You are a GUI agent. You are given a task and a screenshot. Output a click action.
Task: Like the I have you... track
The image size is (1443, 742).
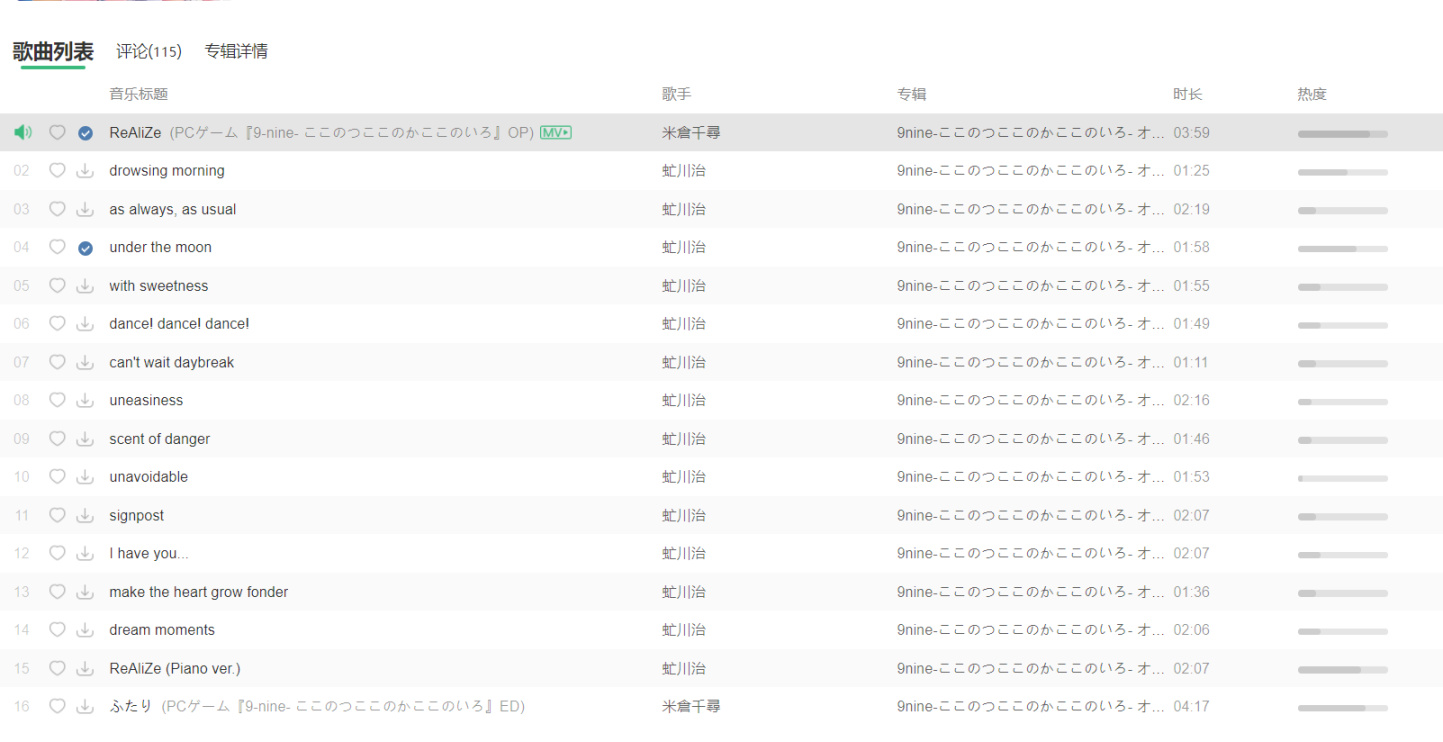[57, 553]
